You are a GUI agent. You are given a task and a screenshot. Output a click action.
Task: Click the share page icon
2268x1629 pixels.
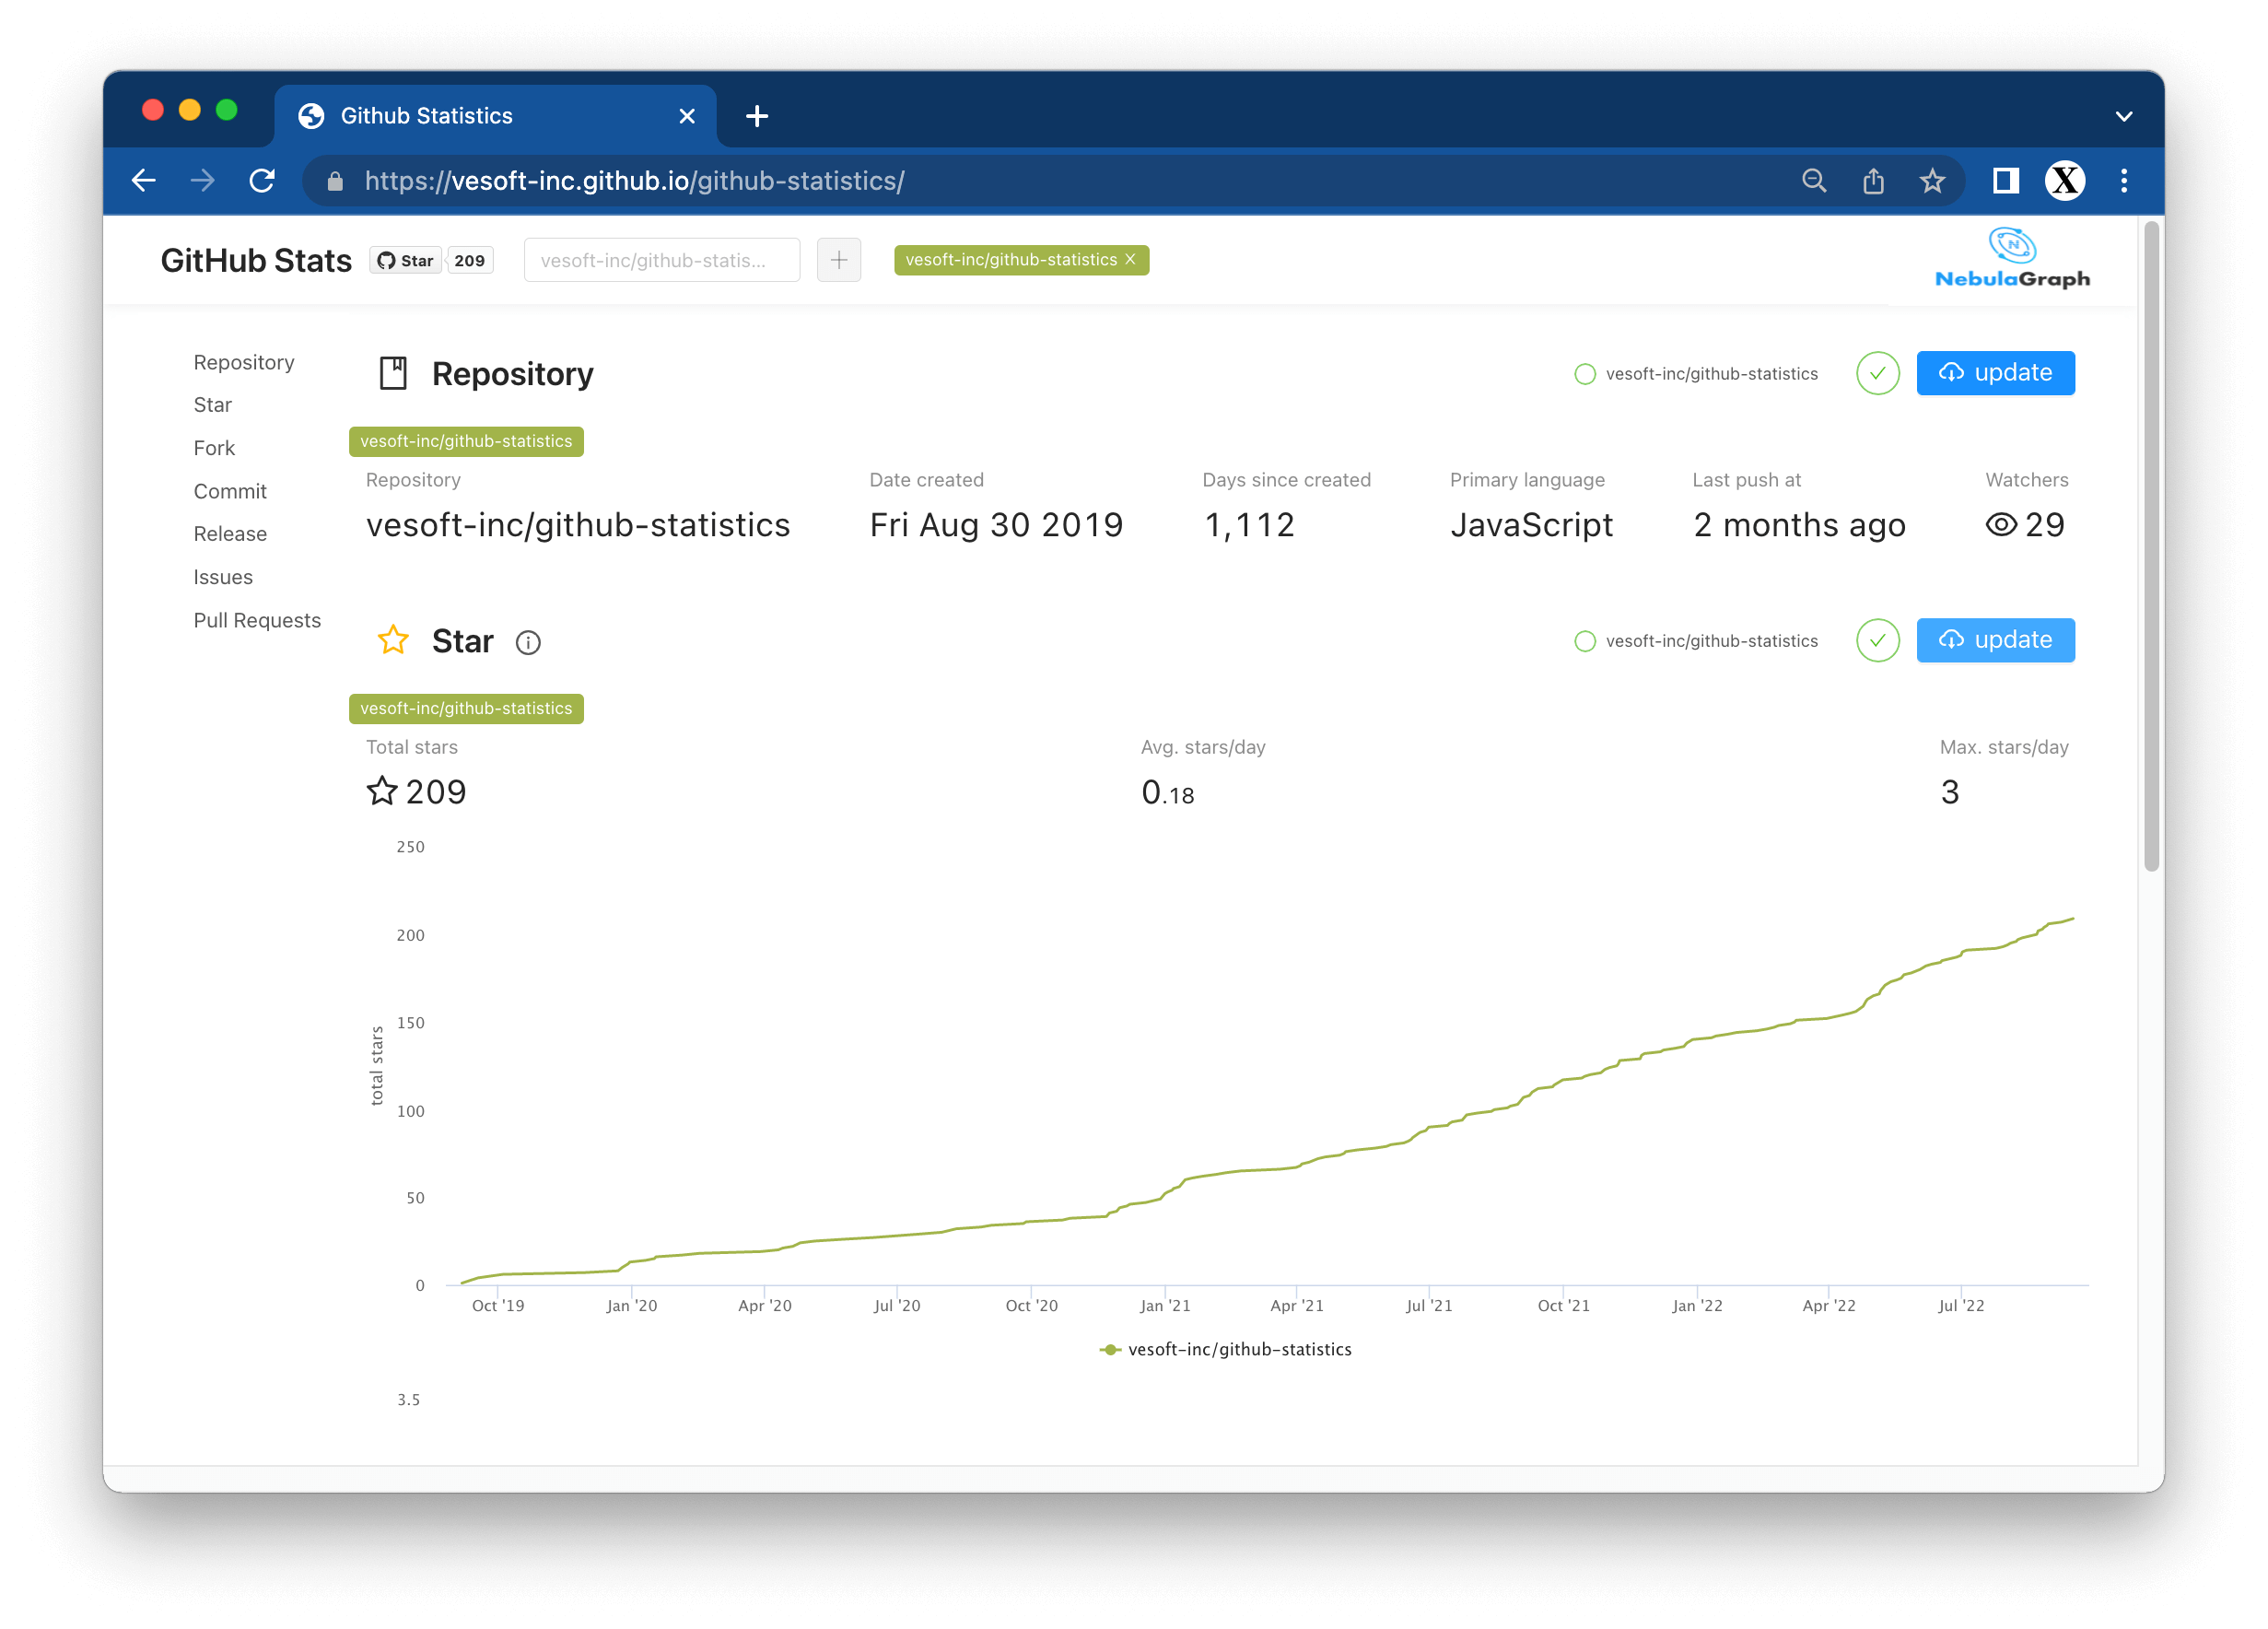[x=1873, y=181]
